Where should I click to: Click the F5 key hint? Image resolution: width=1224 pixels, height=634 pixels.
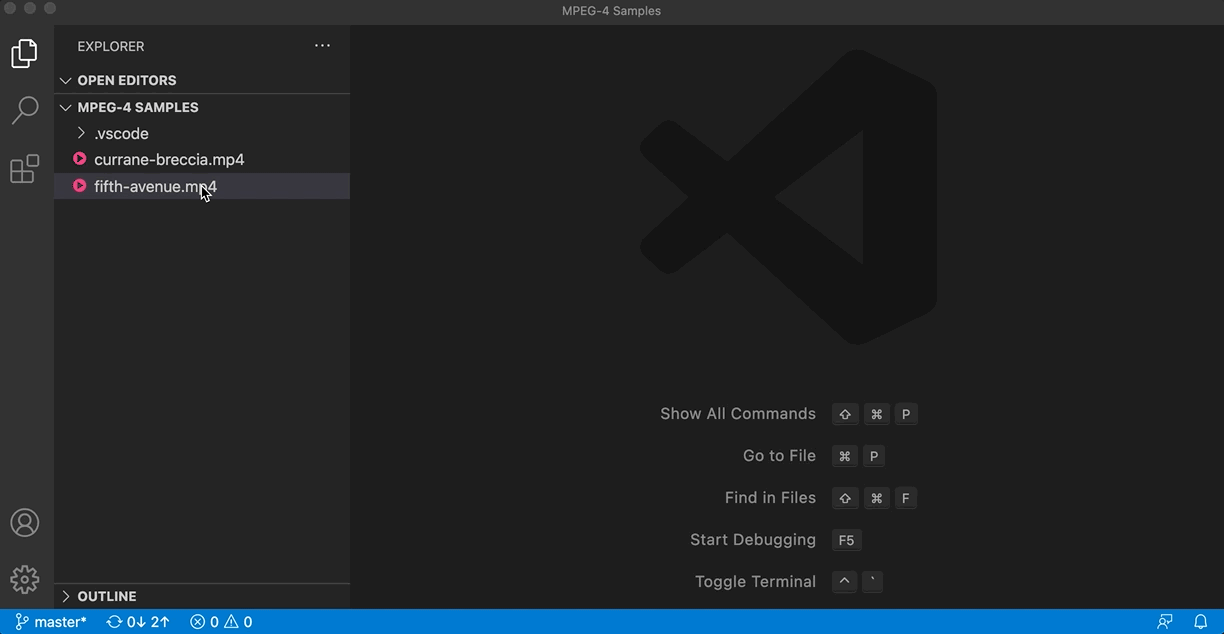click(x=846, y=540)
